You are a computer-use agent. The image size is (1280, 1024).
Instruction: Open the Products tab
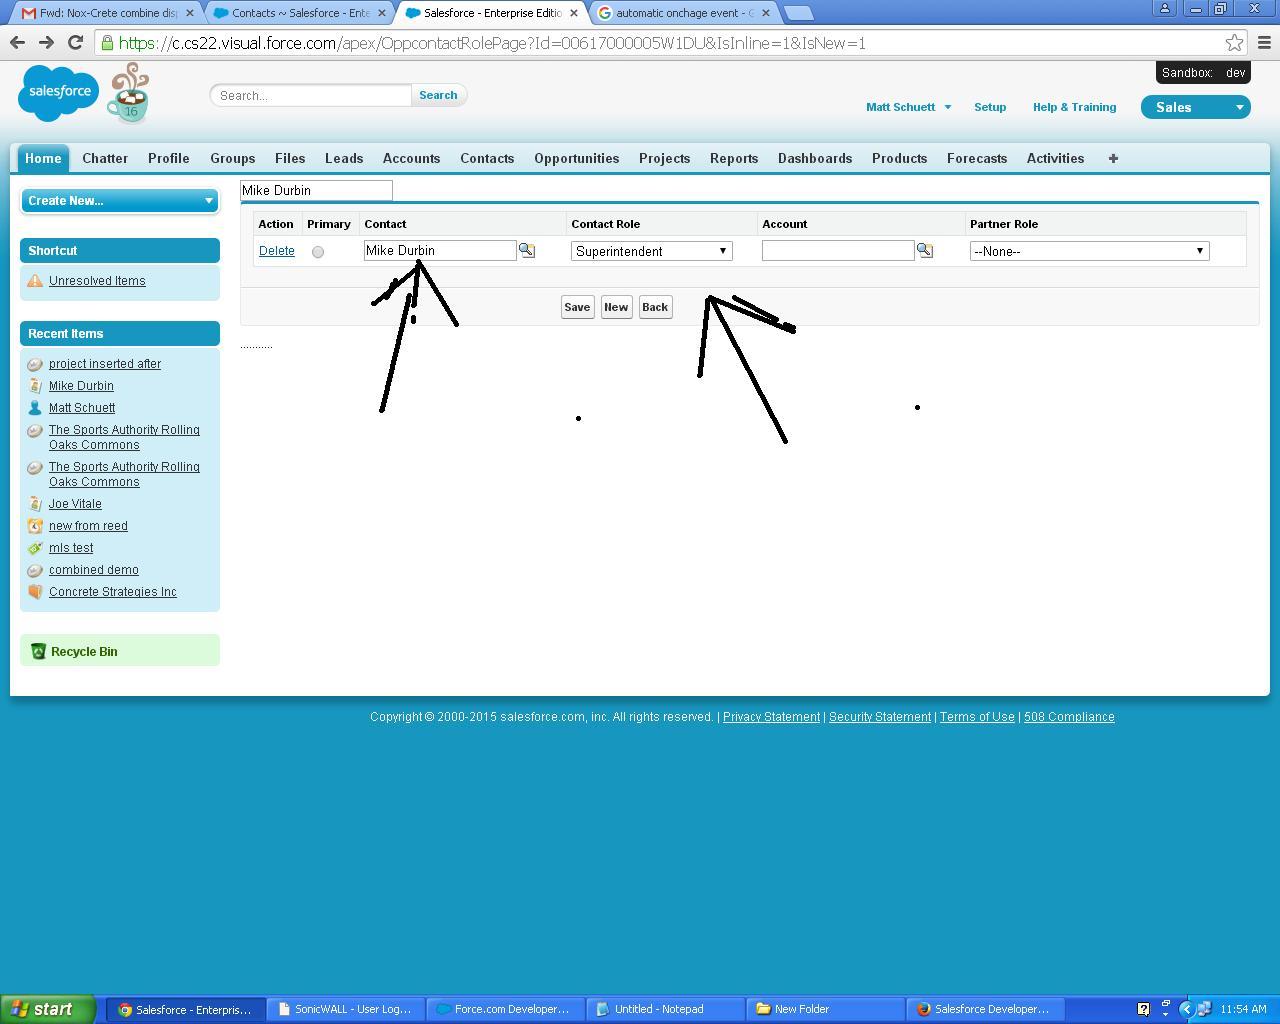coord(899,158)
